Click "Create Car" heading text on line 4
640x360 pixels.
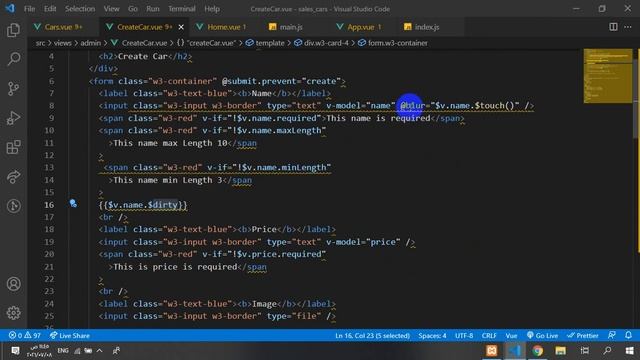[143, 56]
